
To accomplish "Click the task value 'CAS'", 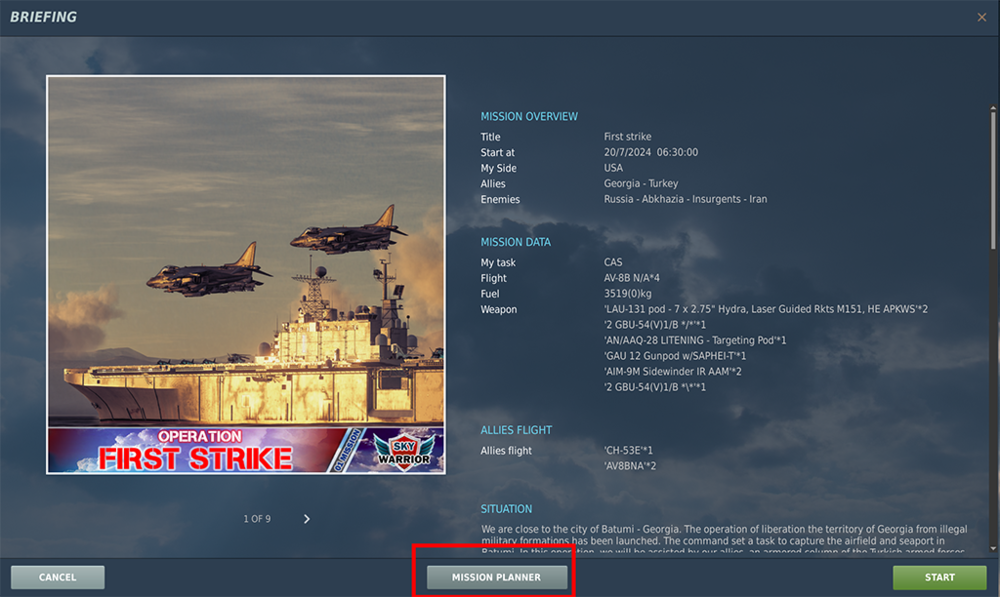I will coord(613,262).
